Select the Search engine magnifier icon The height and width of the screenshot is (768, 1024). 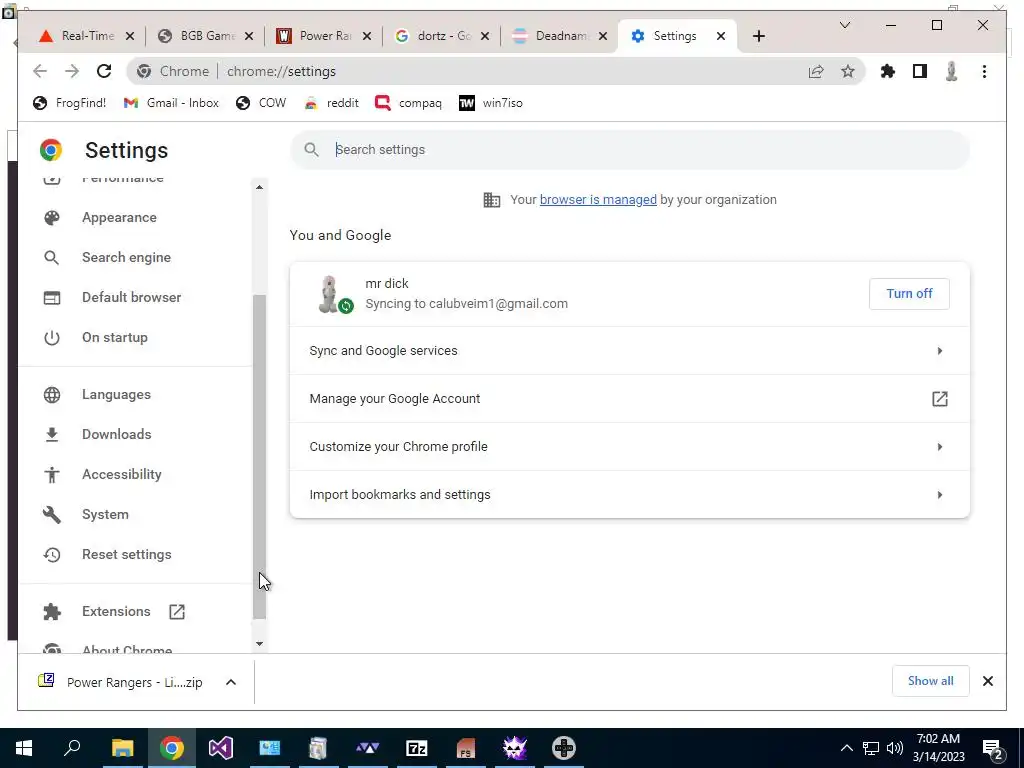[52, 257]
